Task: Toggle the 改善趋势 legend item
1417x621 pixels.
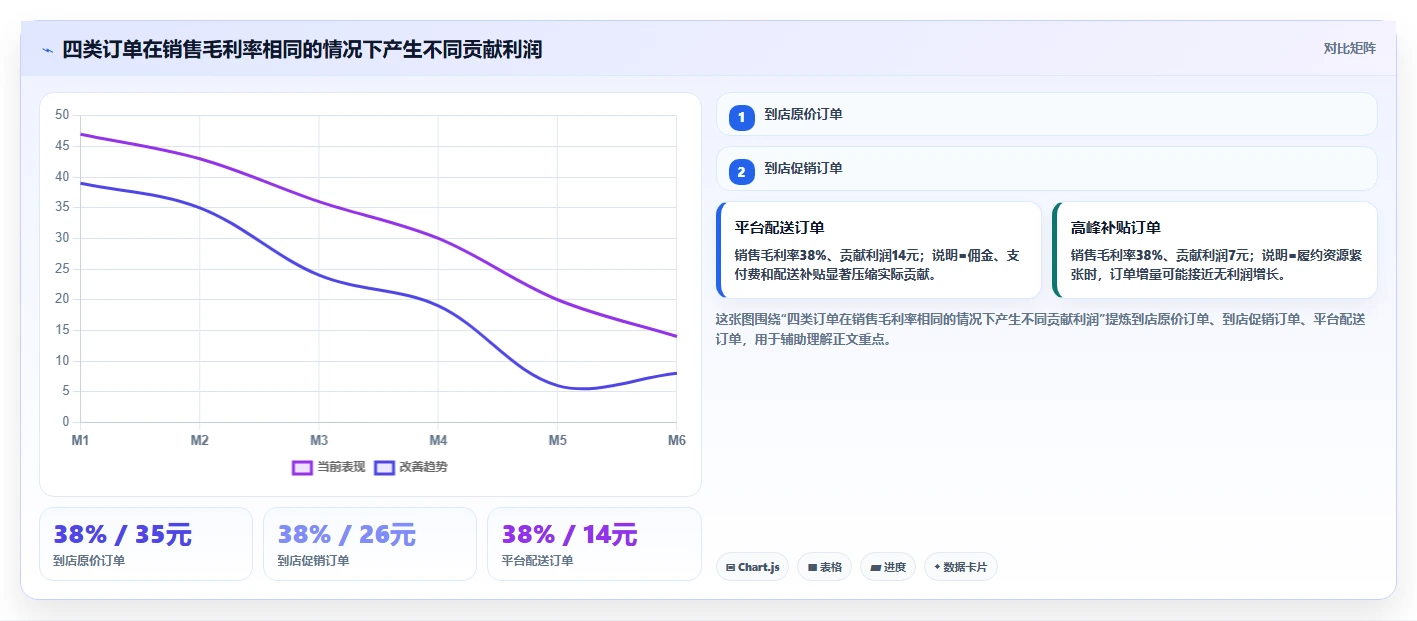Action: [x=410, y=467]
